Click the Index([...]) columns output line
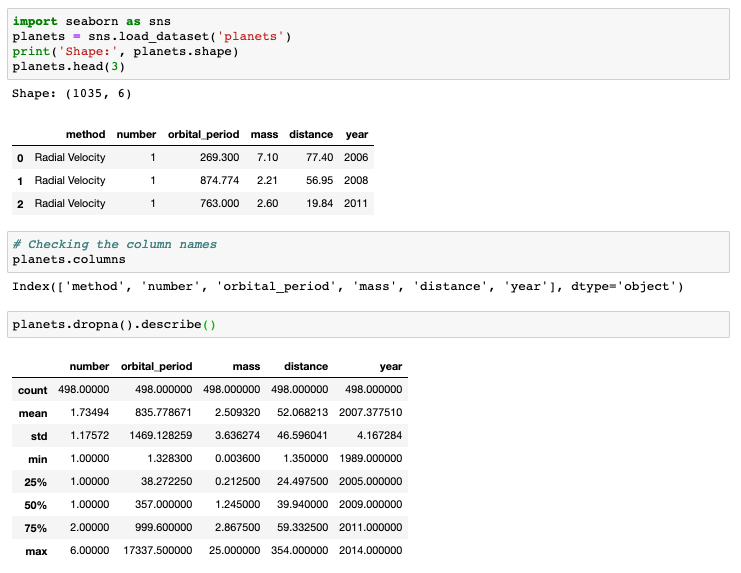741x573 pixels. click(348, 287)
